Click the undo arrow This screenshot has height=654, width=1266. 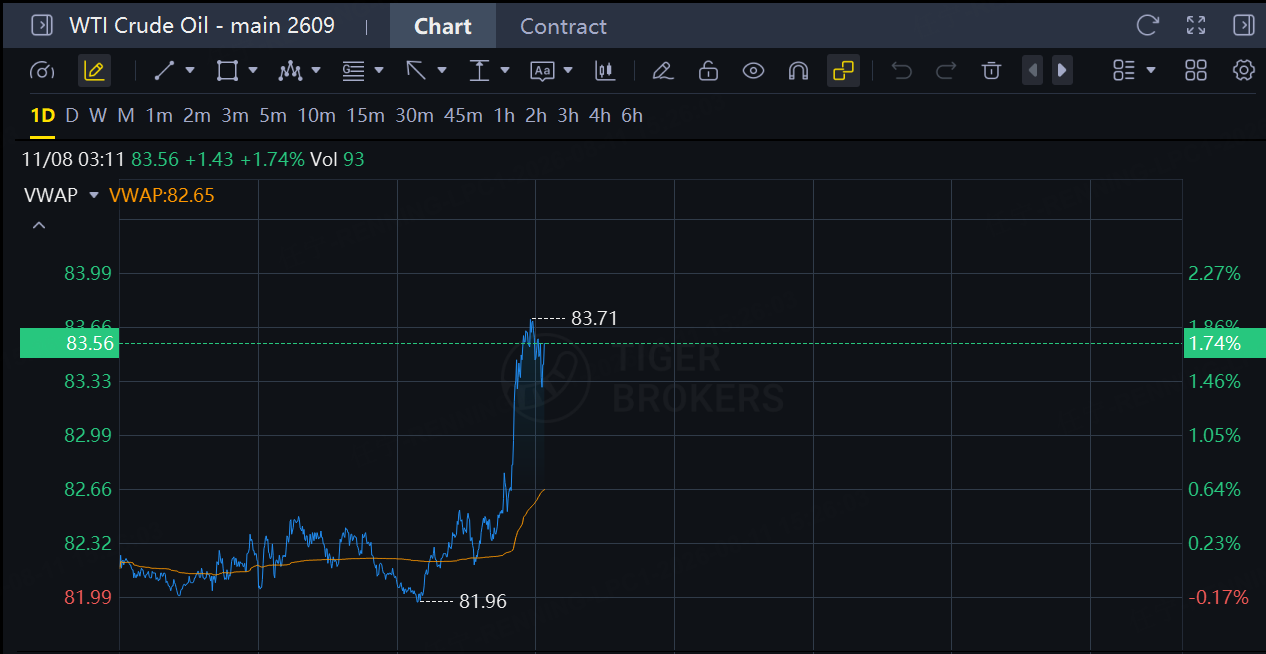point(901,70)
